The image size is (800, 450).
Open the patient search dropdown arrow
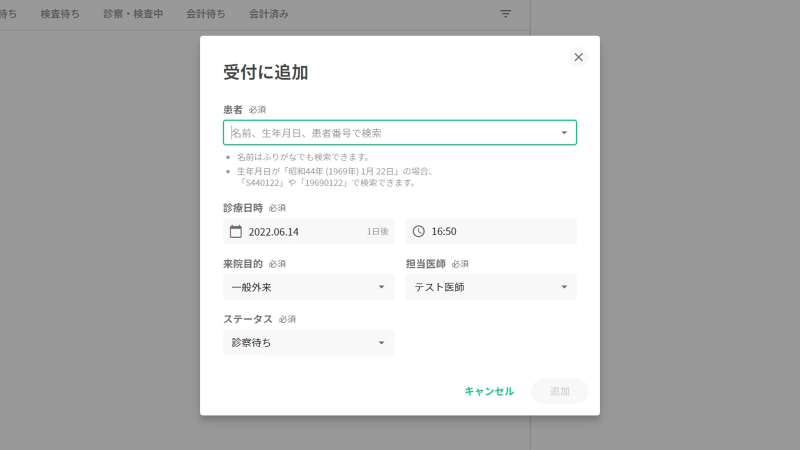[x=564, y=133]
